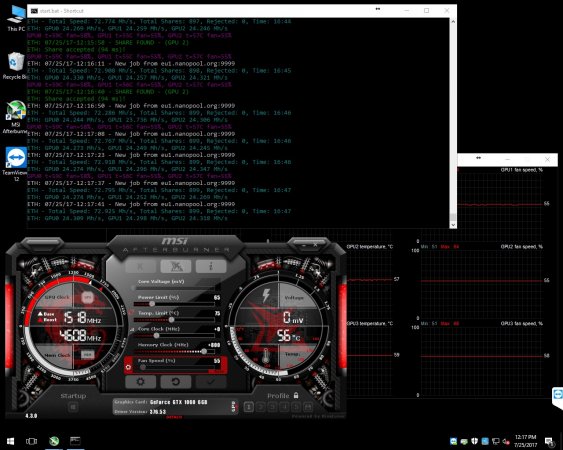Adjust the Core Voltage slider
Screen dimensions: 563x450
click(x=175, y=288)
